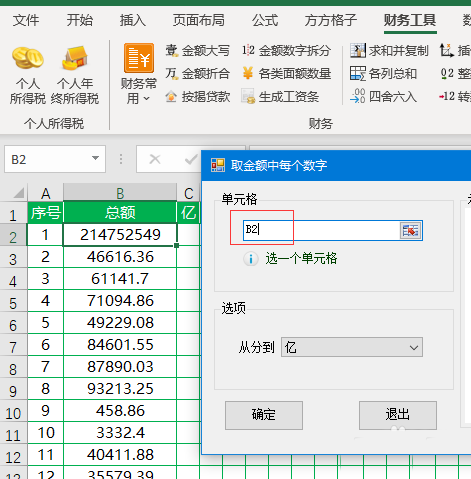Viewport: 471px width, 479px height.
Task: Select the 金额数字拆分 tool
Action: (x=286, y=51)
